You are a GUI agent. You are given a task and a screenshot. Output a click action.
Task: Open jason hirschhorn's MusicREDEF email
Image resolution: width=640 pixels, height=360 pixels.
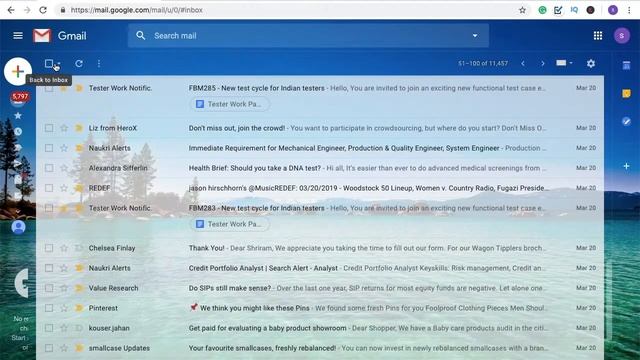[x=320, y=188]
